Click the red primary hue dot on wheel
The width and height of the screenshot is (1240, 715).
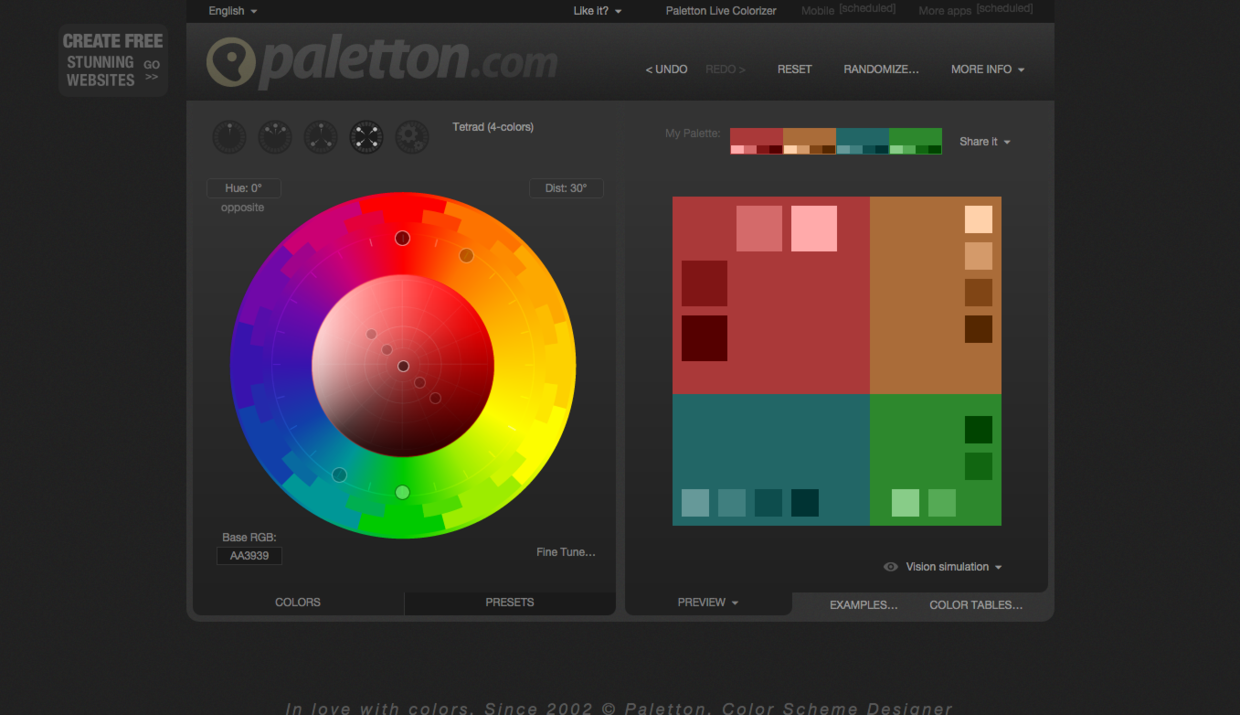pos(402,238)
